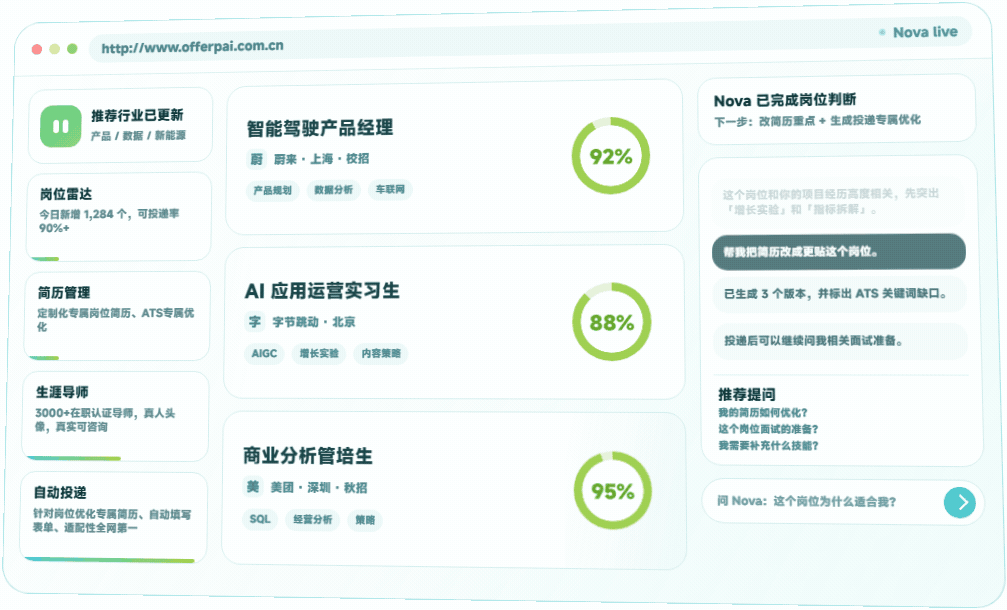Viewport: 1007px width, 610px height.
Task: Click the Nova live status dot
Action: click(x=882, y=32)
